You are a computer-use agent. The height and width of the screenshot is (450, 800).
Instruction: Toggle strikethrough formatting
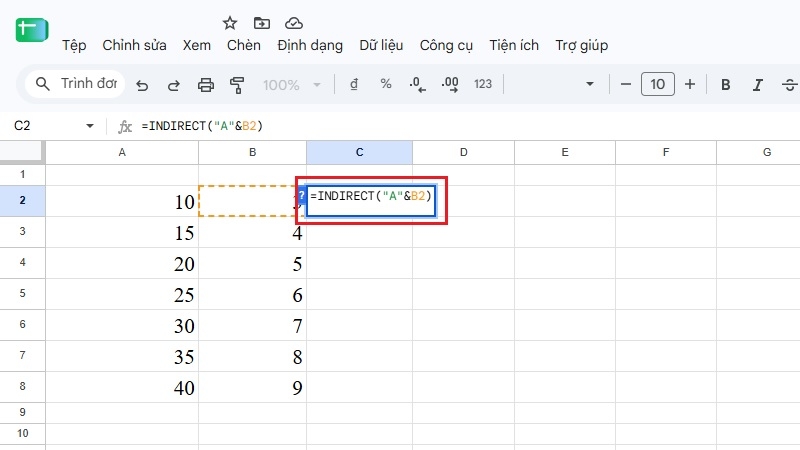(790, 85)
